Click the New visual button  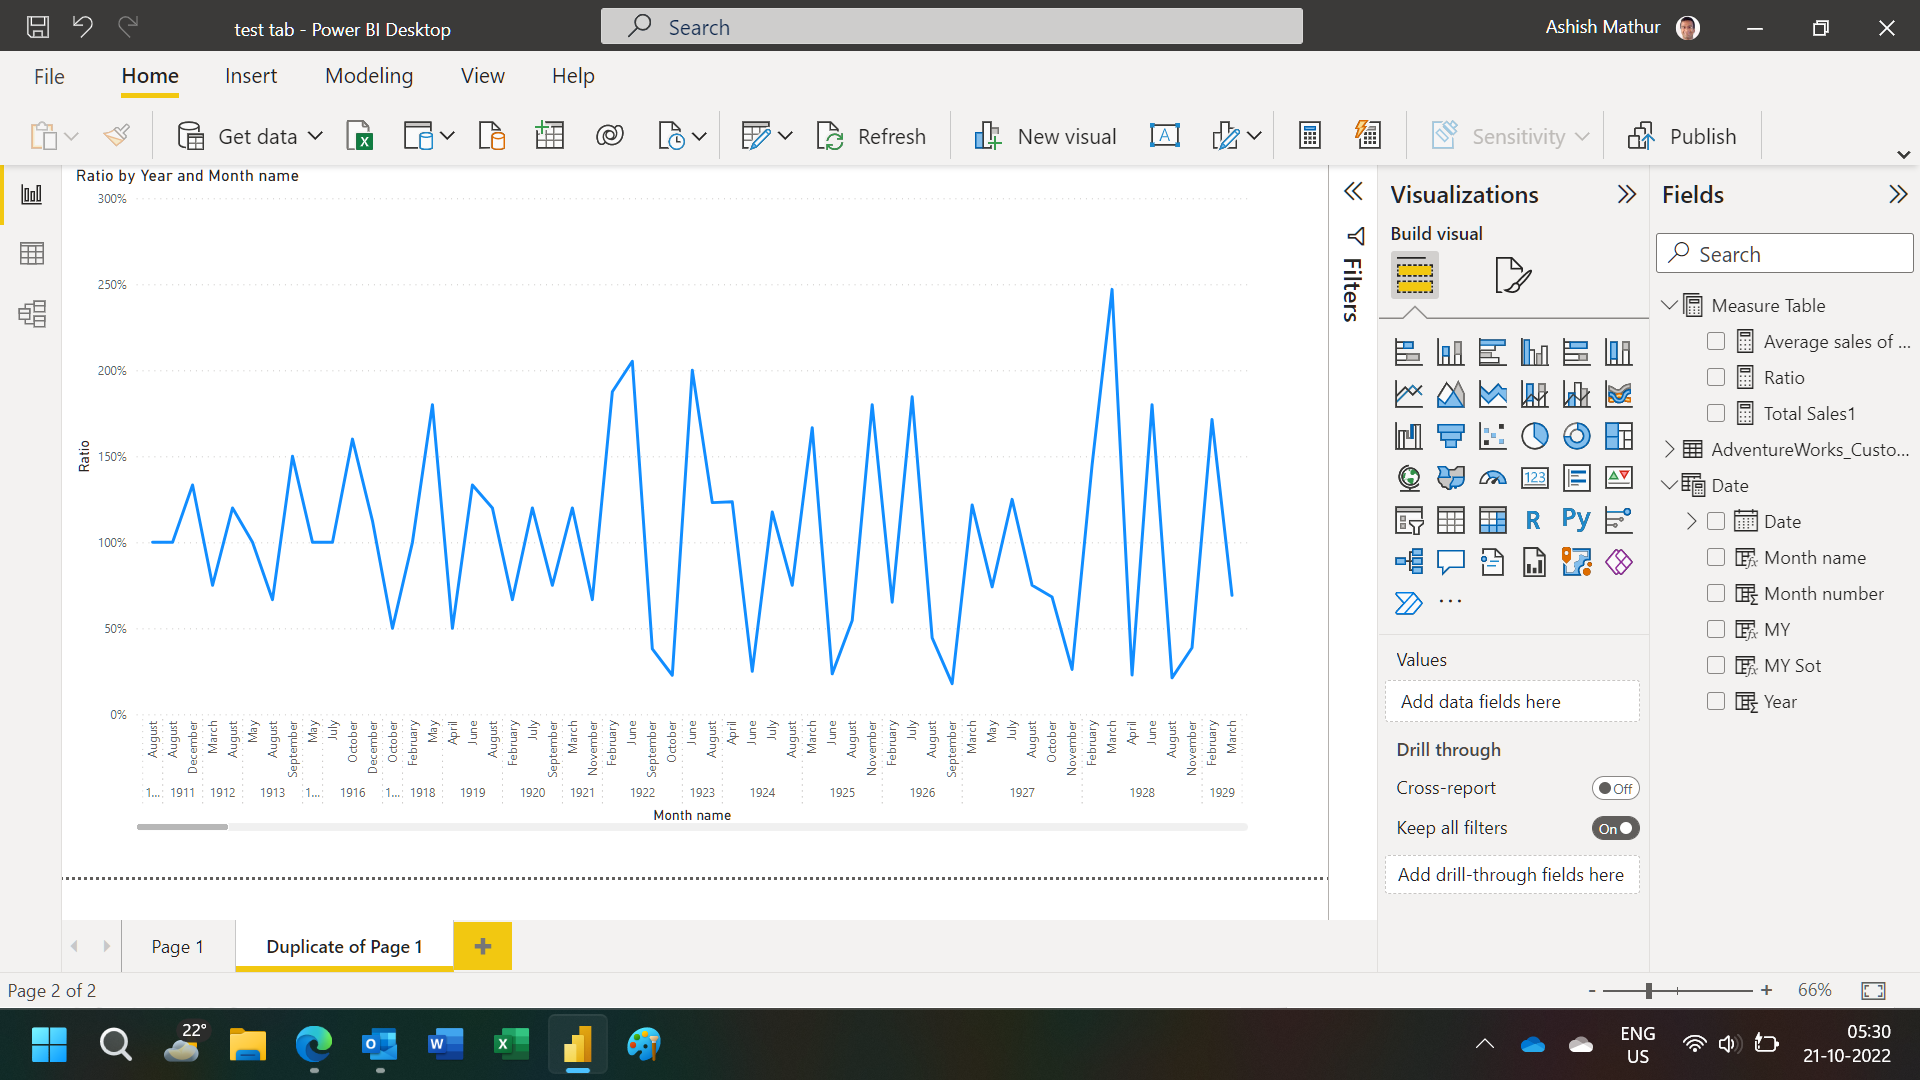point(1045,136)
